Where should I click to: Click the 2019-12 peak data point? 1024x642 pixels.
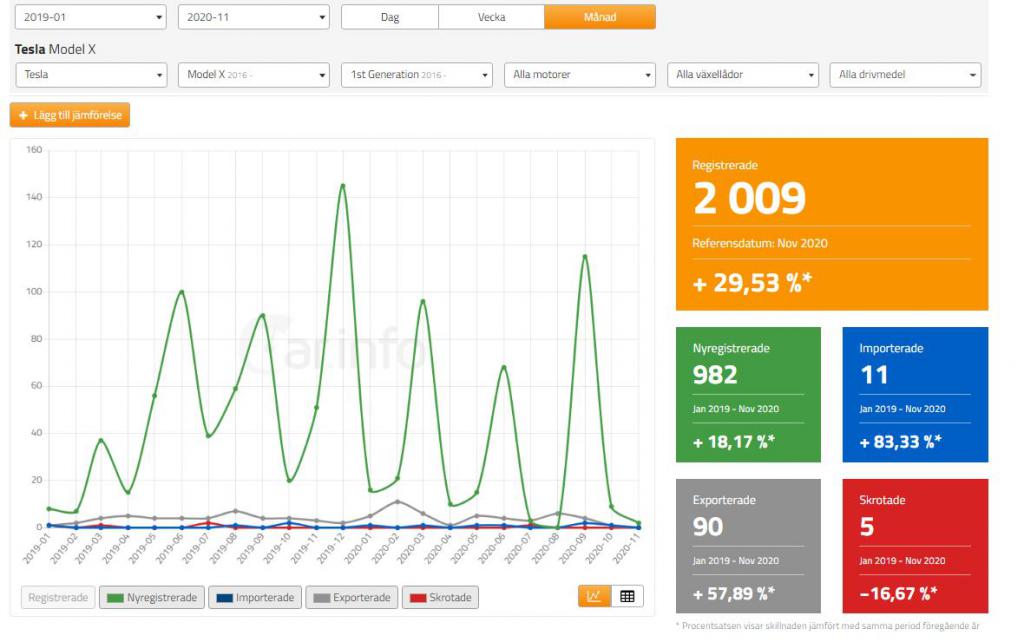pos(343,185)
